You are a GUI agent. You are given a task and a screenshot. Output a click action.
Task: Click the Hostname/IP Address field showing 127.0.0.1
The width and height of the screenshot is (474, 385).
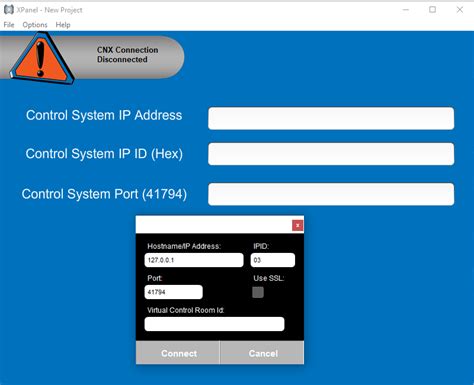(194, 260)
